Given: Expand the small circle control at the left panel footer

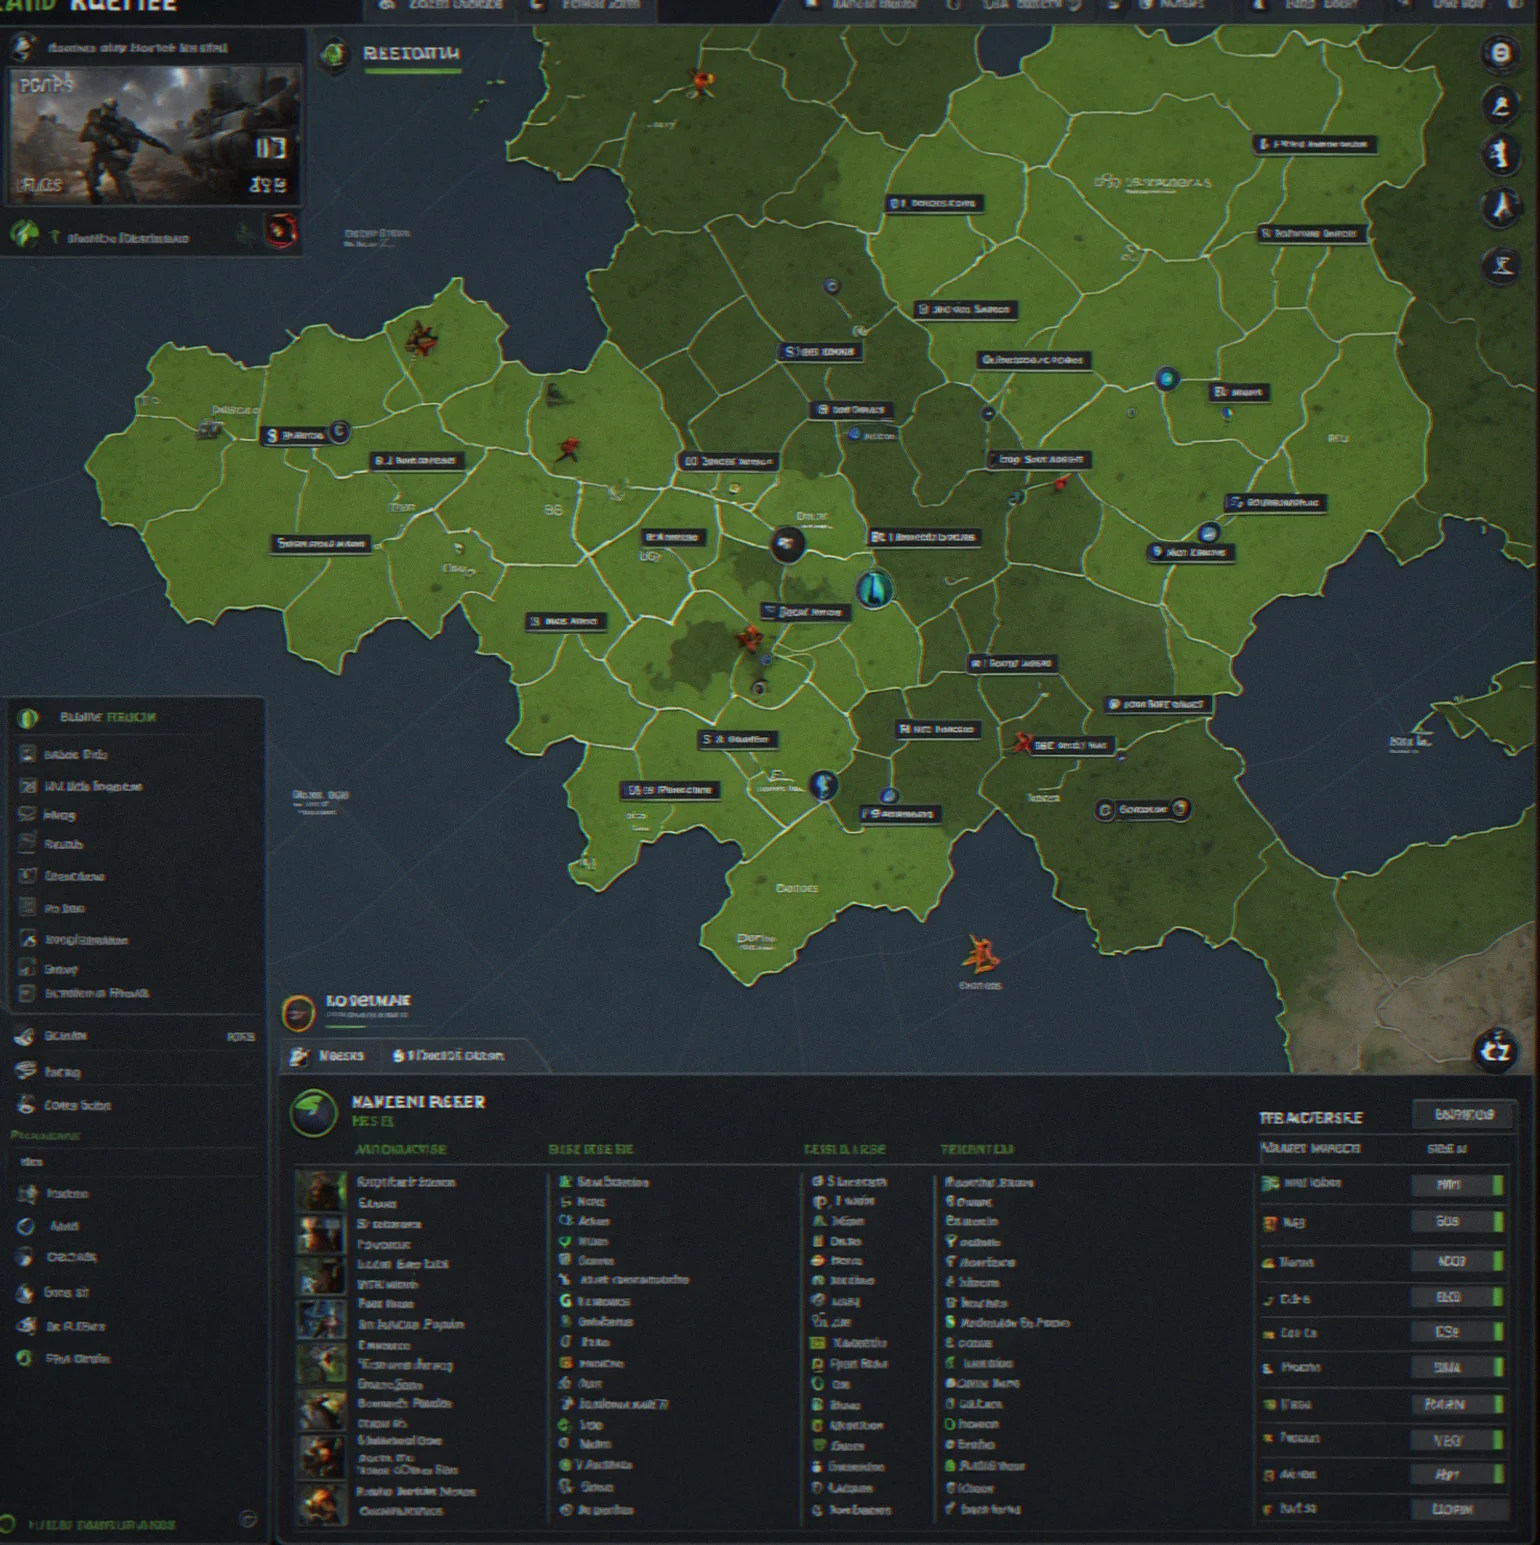Looking at the screenshot, I should [x=248, y=1520].
